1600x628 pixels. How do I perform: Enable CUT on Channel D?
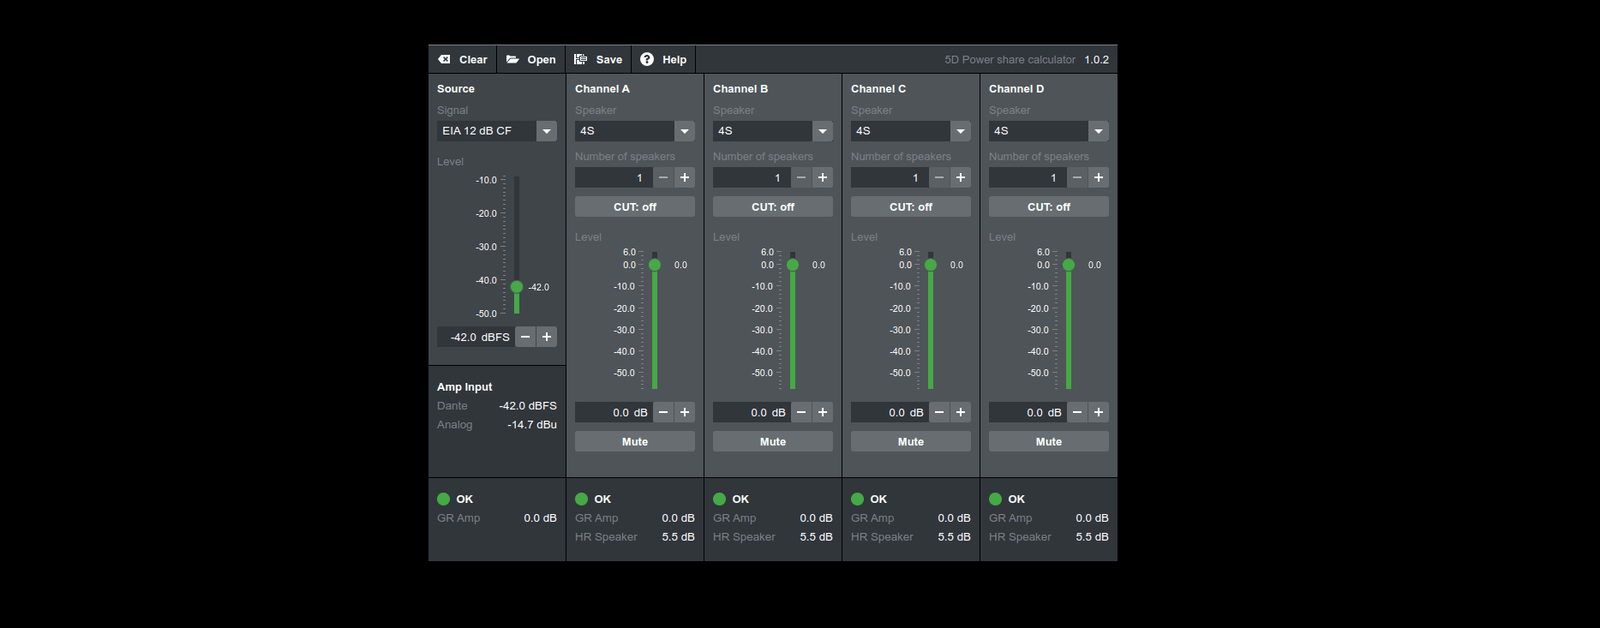click(x=1048, y=207)
